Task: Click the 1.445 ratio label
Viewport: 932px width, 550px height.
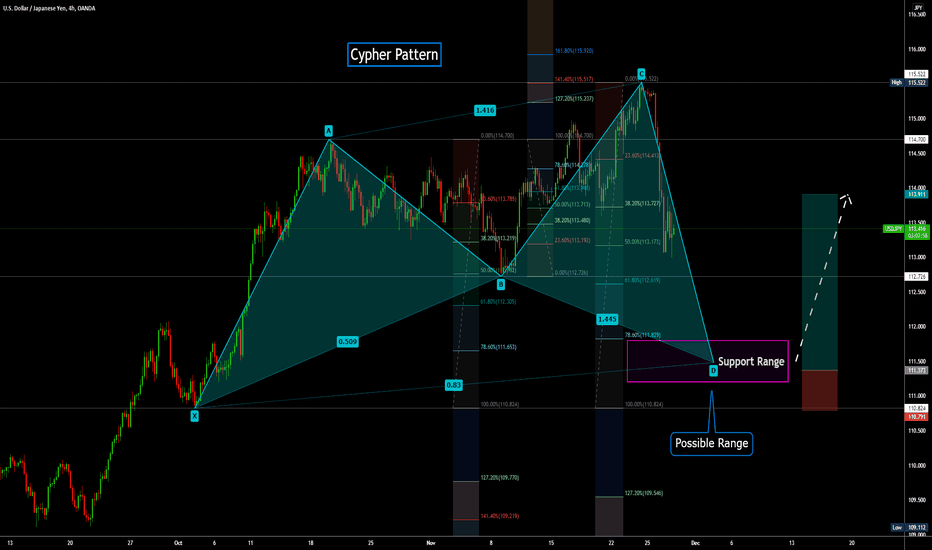Action: tap(607, 319)
